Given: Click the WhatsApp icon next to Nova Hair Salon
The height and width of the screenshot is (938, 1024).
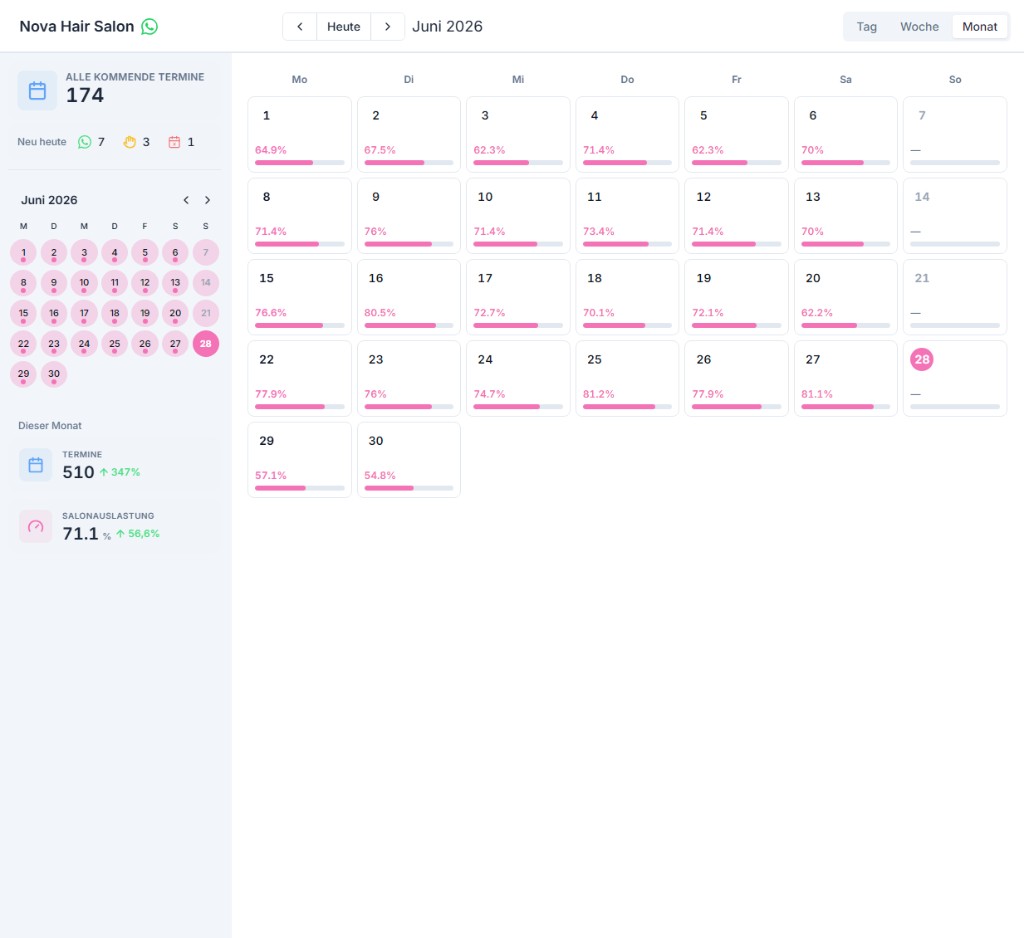Looking at the screenshot, I should click(150, 26).
